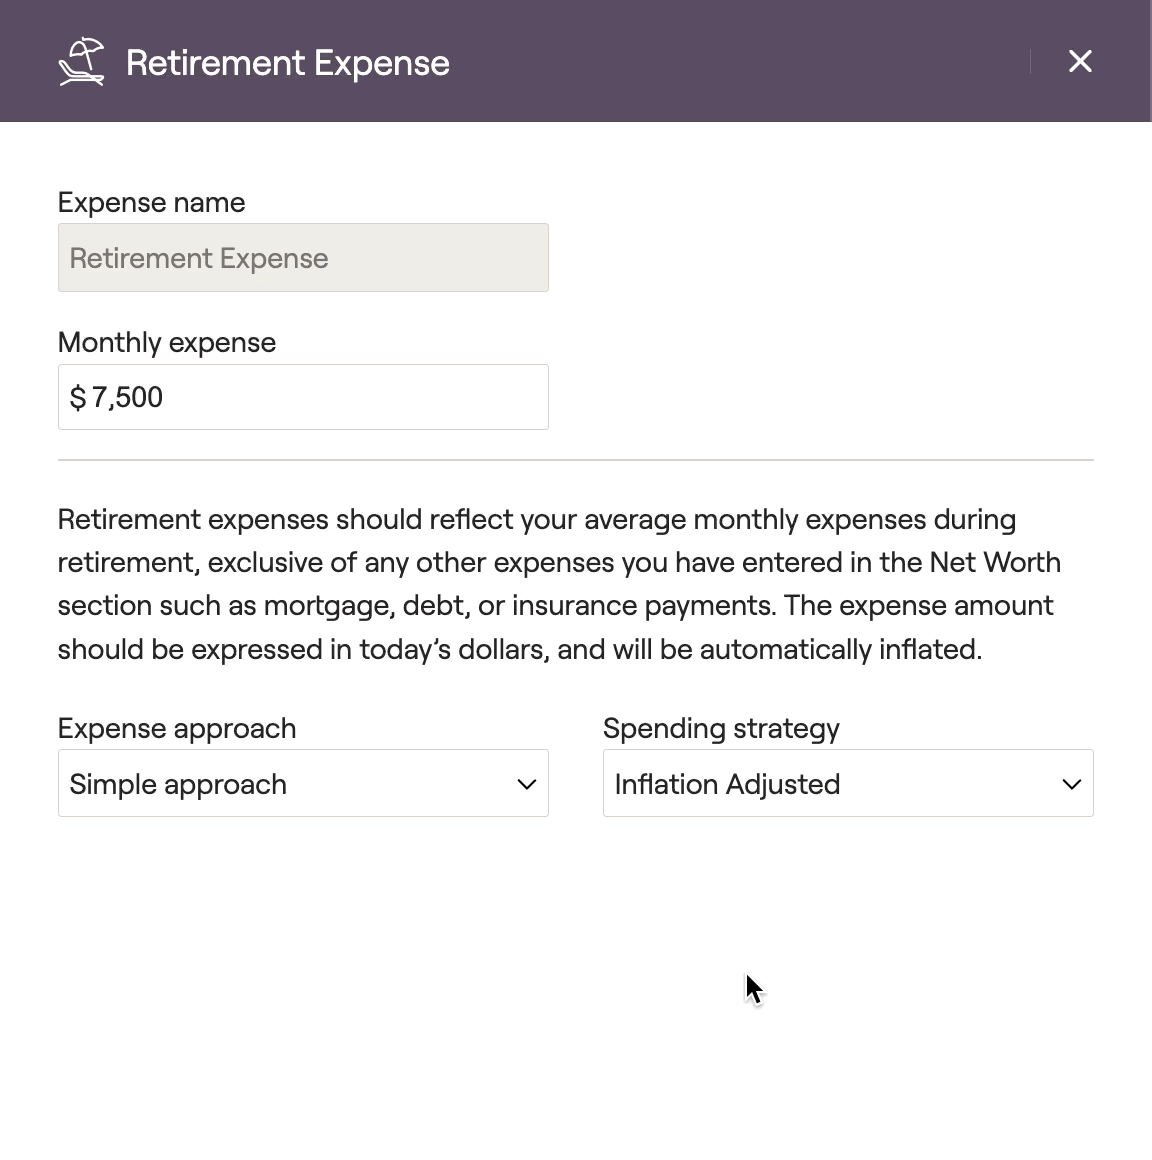Screen dimensions: 1152x1160
Task: Focus the Monthly expense input box
Action: click(303, 397)
